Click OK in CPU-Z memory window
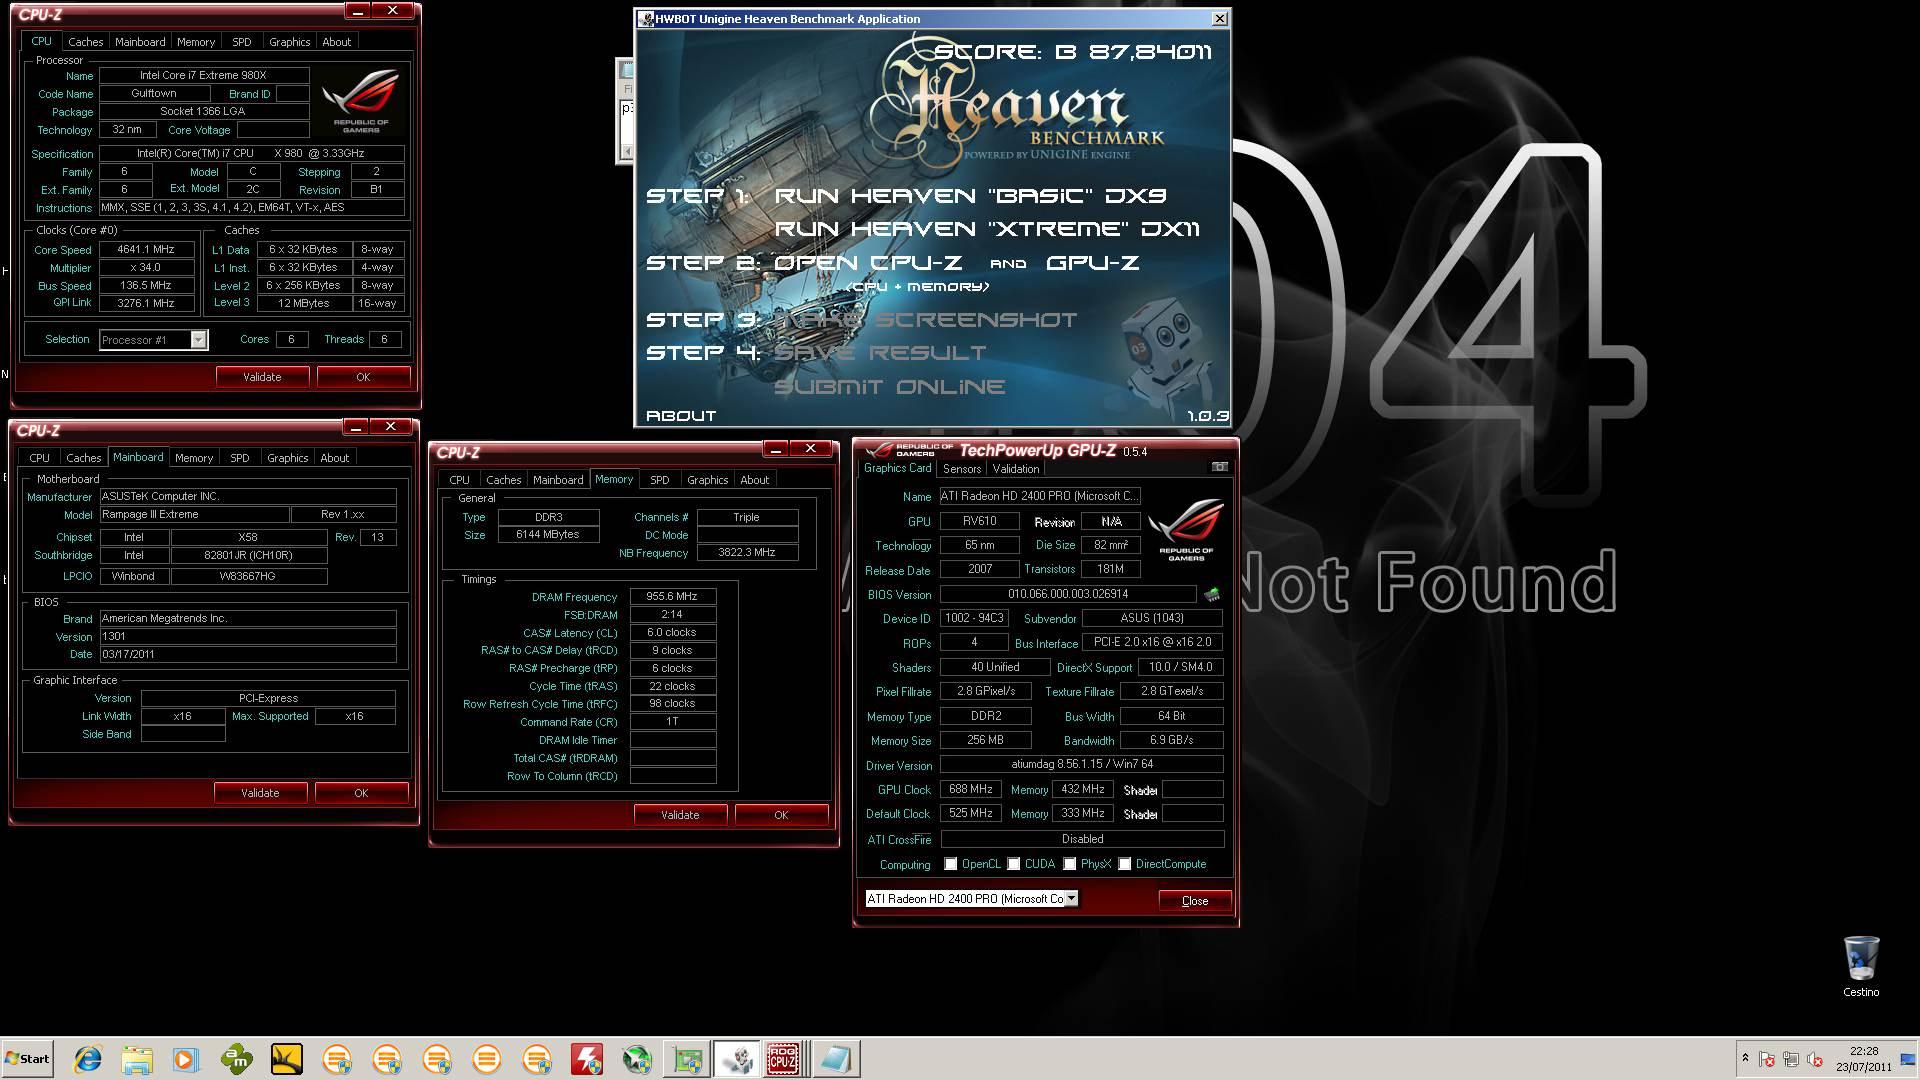The image size is (1920, 1080). [781, 815]
